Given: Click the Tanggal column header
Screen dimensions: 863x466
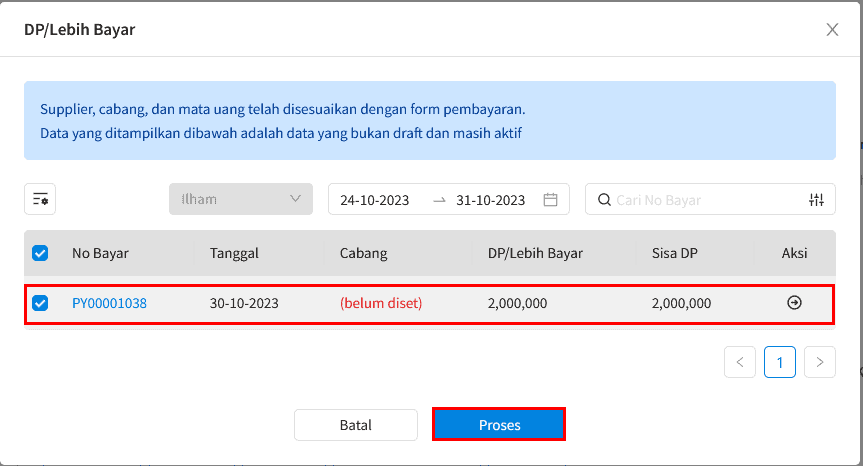Looking at the screenshot, I should click(x=234, y=253).
